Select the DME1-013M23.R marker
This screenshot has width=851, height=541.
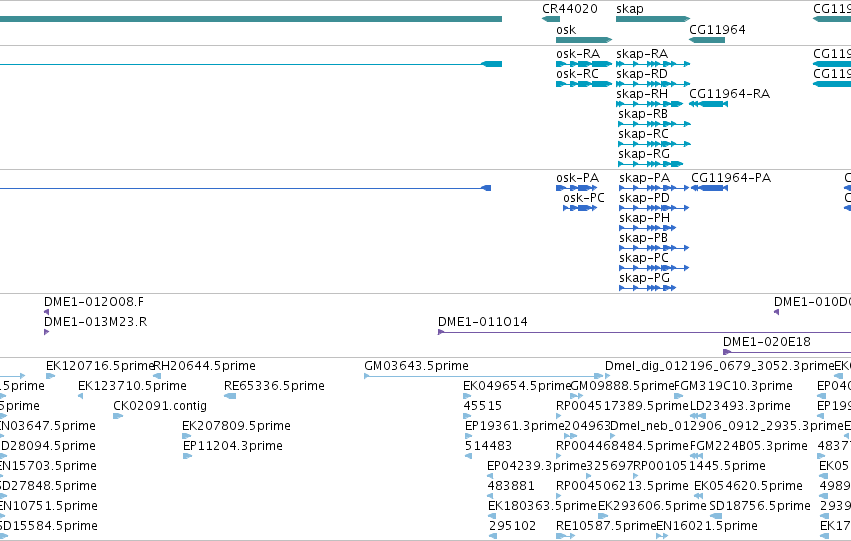(x=47, y=332)
